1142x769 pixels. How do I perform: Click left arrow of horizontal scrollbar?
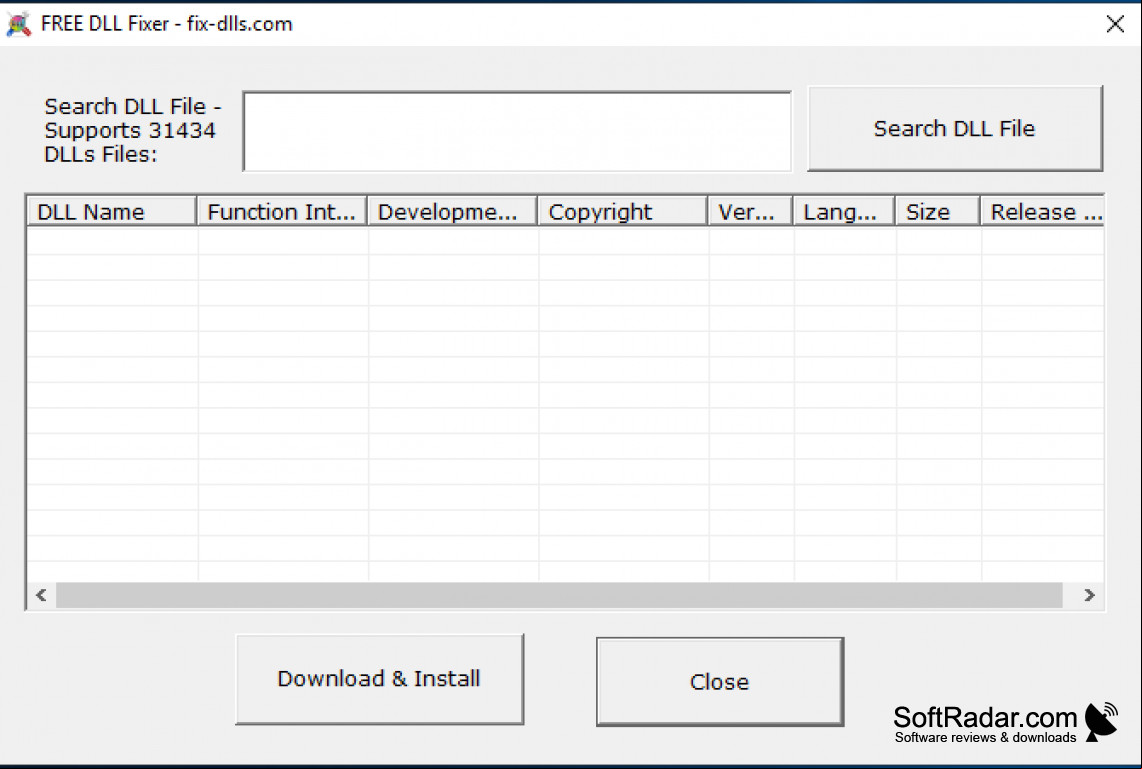[x=42, y=595]
